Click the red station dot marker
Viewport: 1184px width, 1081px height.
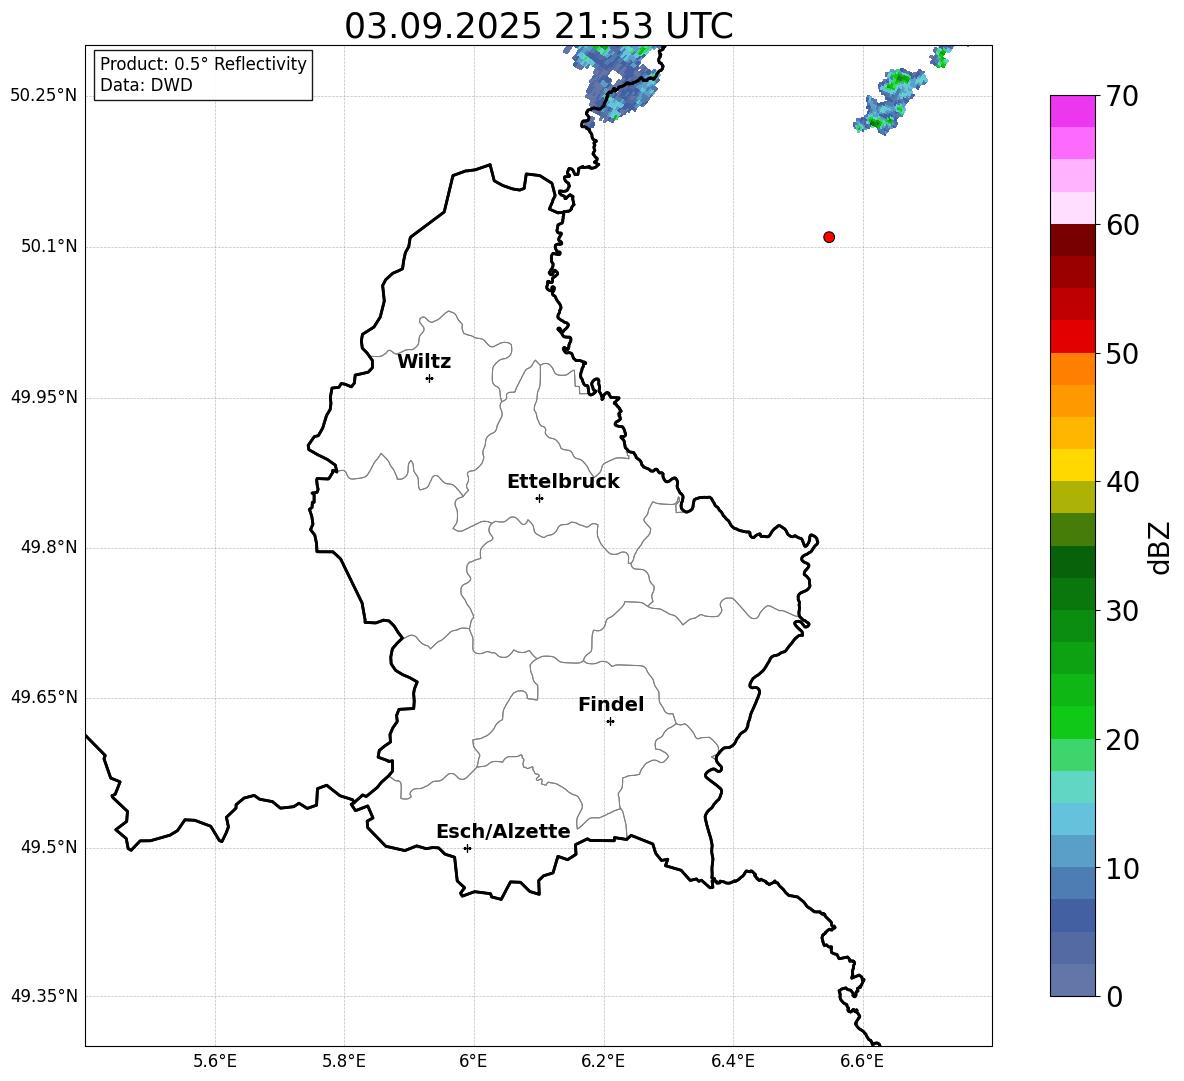(828, 237)
